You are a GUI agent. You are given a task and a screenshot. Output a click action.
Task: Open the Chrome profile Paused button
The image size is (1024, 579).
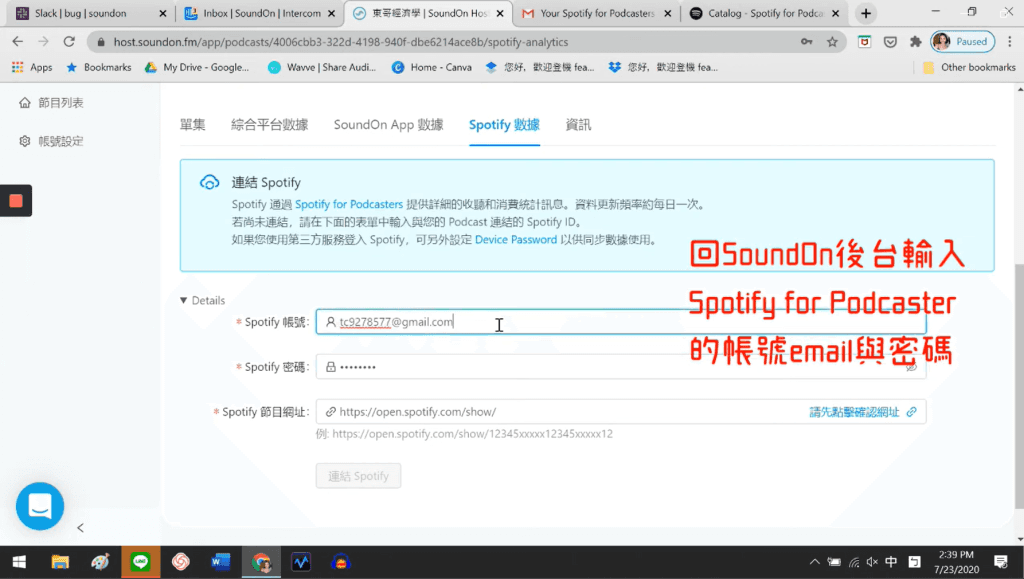coord(963,42)
